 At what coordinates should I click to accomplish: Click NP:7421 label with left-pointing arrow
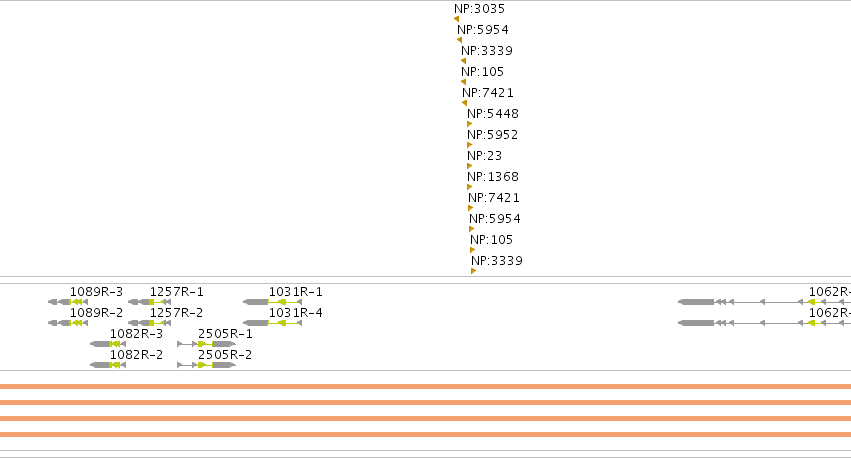pyautogui.click(x=487, y=93)
